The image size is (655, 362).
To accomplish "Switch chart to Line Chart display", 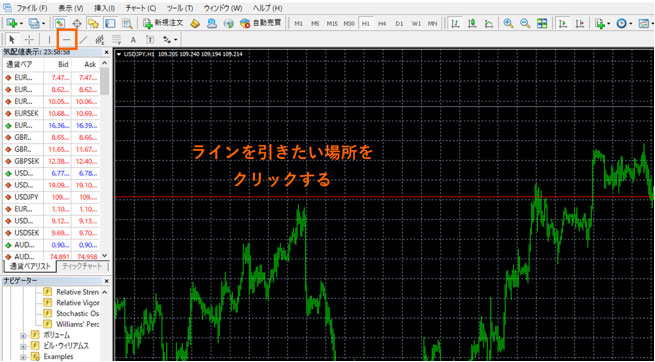I will click(490, 23).
